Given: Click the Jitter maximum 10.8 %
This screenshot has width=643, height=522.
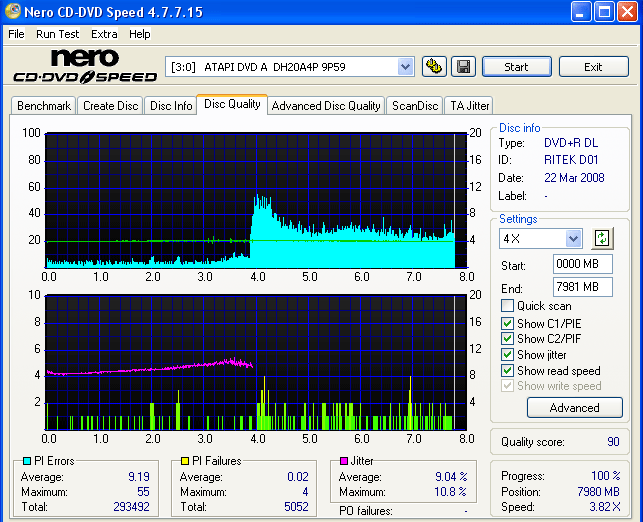Looking at the screenshot, I should tap(450, 491).
